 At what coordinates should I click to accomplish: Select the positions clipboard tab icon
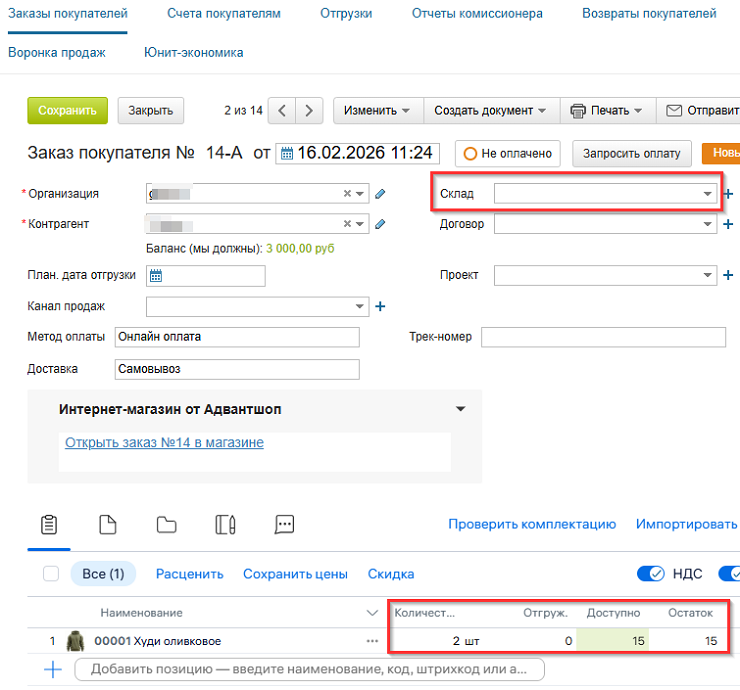(49, 525)
